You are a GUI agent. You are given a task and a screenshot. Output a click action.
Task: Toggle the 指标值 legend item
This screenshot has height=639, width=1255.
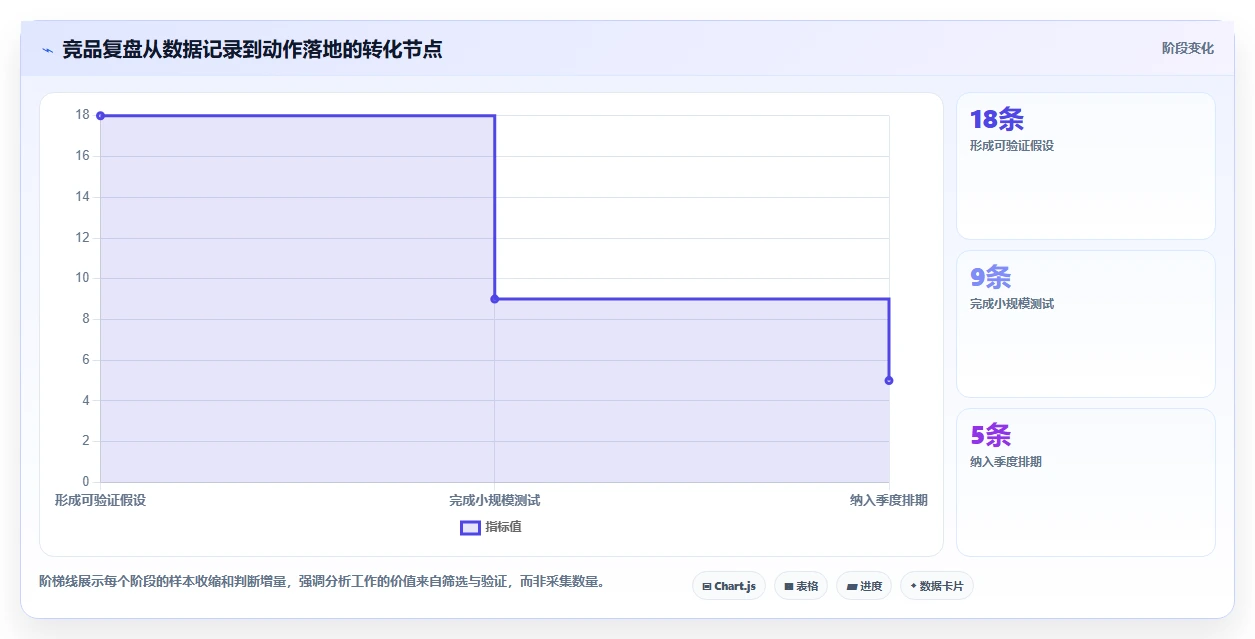coord(490,527)
